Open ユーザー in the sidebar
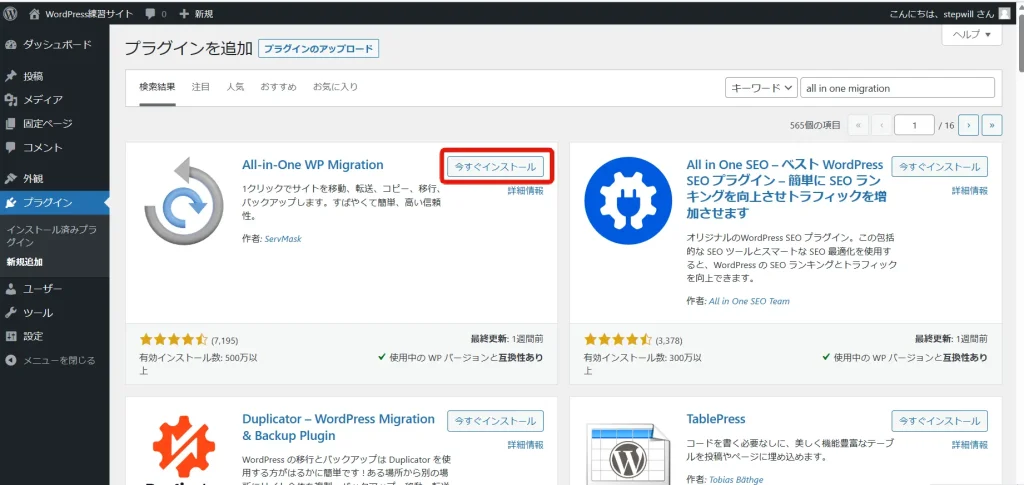 click(x=55, y=289)
